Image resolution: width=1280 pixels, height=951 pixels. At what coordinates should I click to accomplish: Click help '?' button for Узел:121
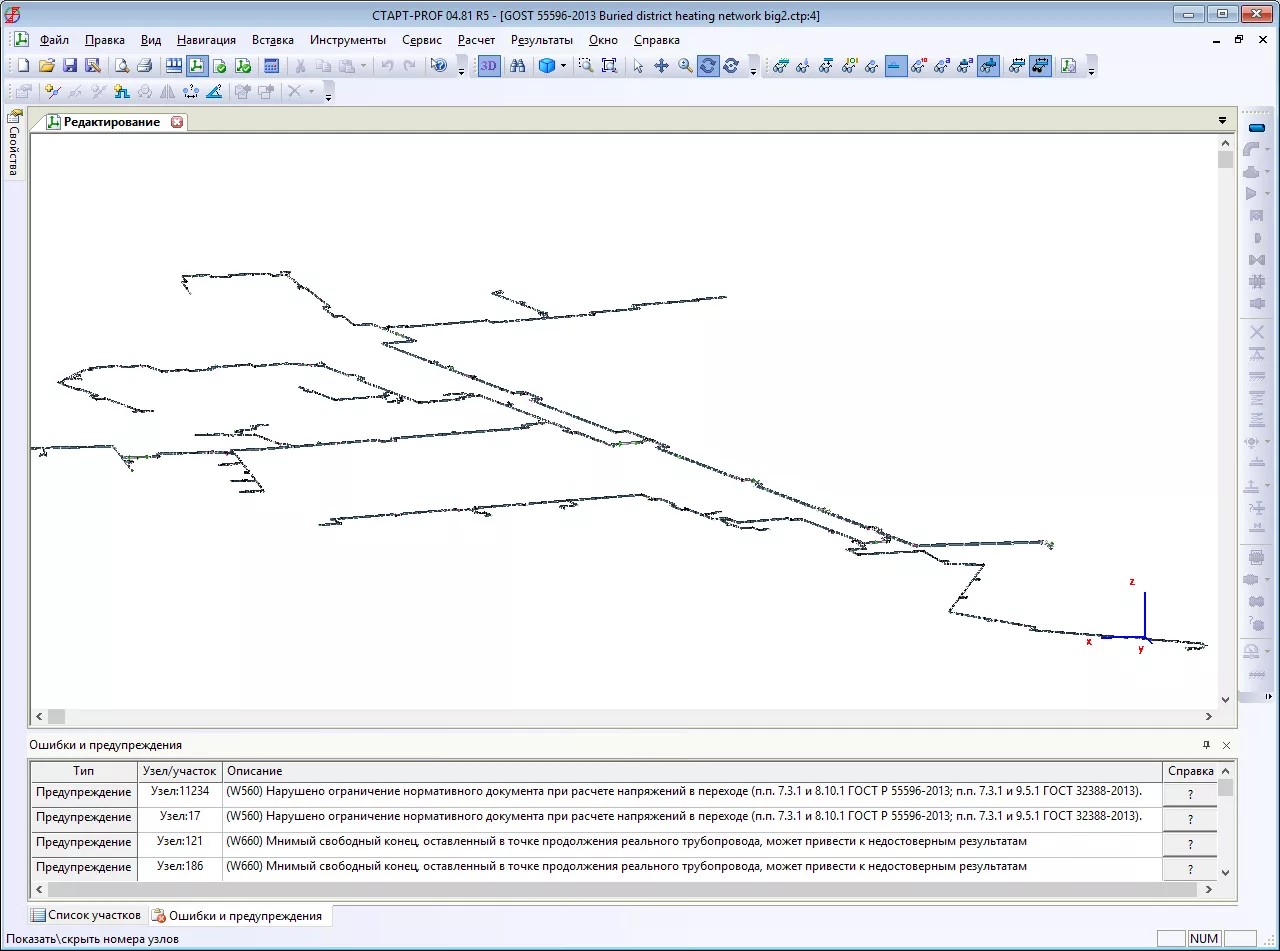click(x=1190, y=844)
